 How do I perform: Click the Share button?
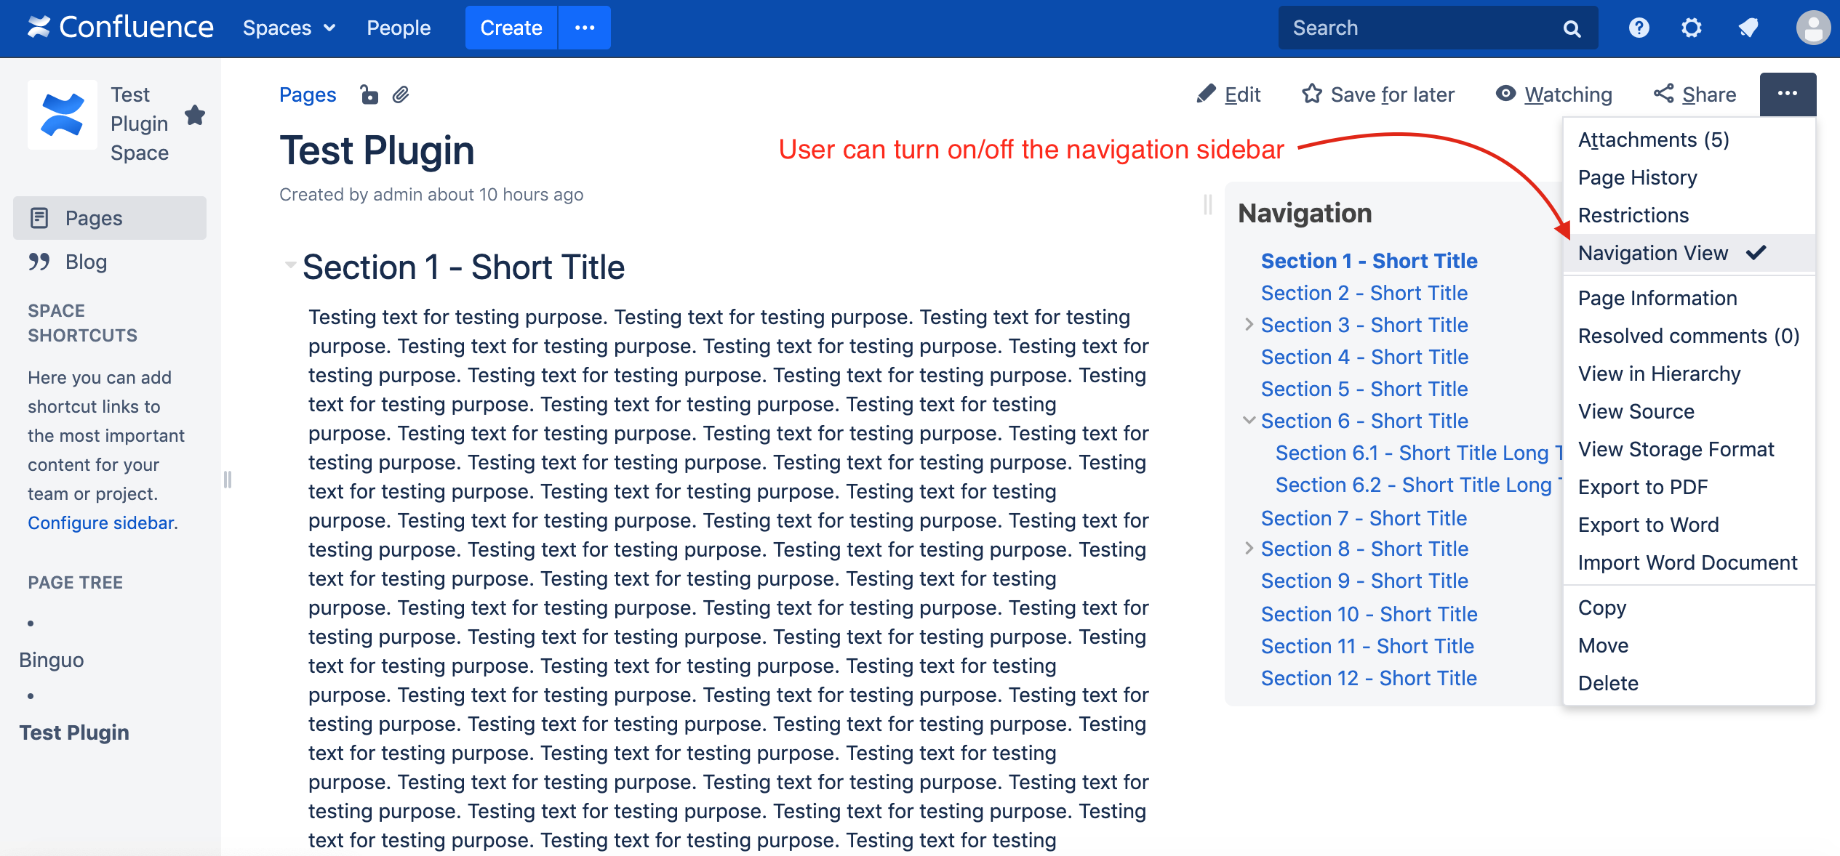click(x=1695, y=95)
